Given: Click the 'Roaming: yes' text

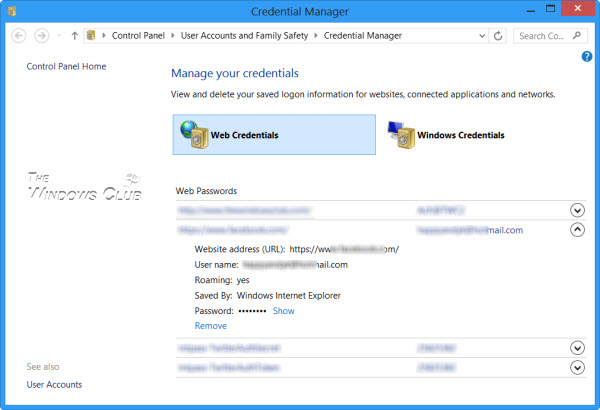Looking at the screenshot, I should coord(222,280).
